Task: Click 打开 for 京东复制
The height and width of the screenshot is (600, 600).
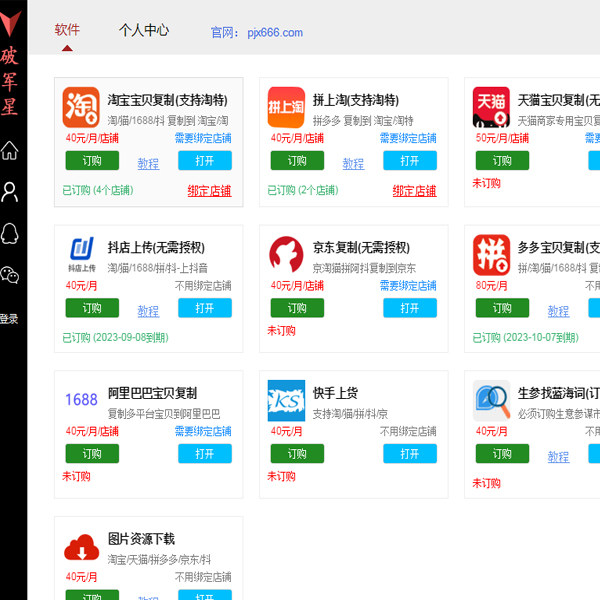Action: 410,308
